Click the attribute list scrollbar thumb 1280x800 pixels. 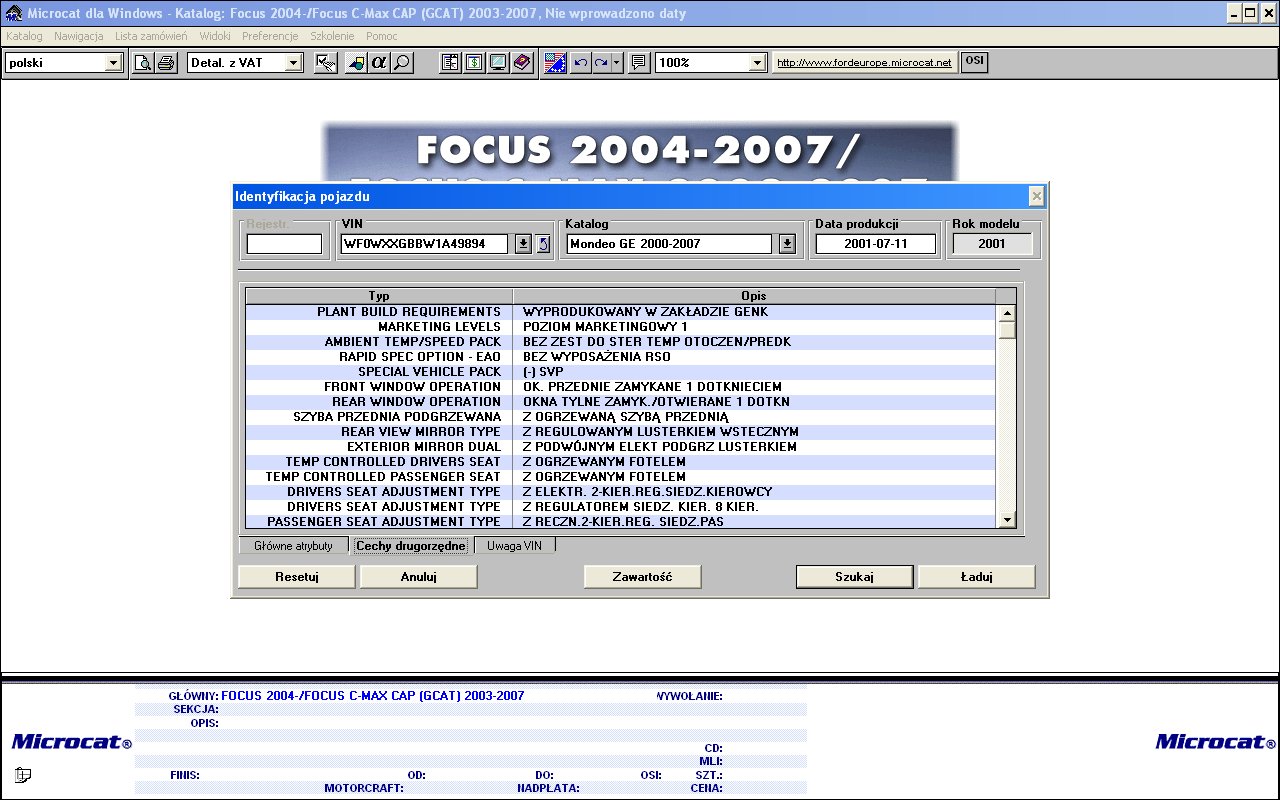(x=1007, y=330)
